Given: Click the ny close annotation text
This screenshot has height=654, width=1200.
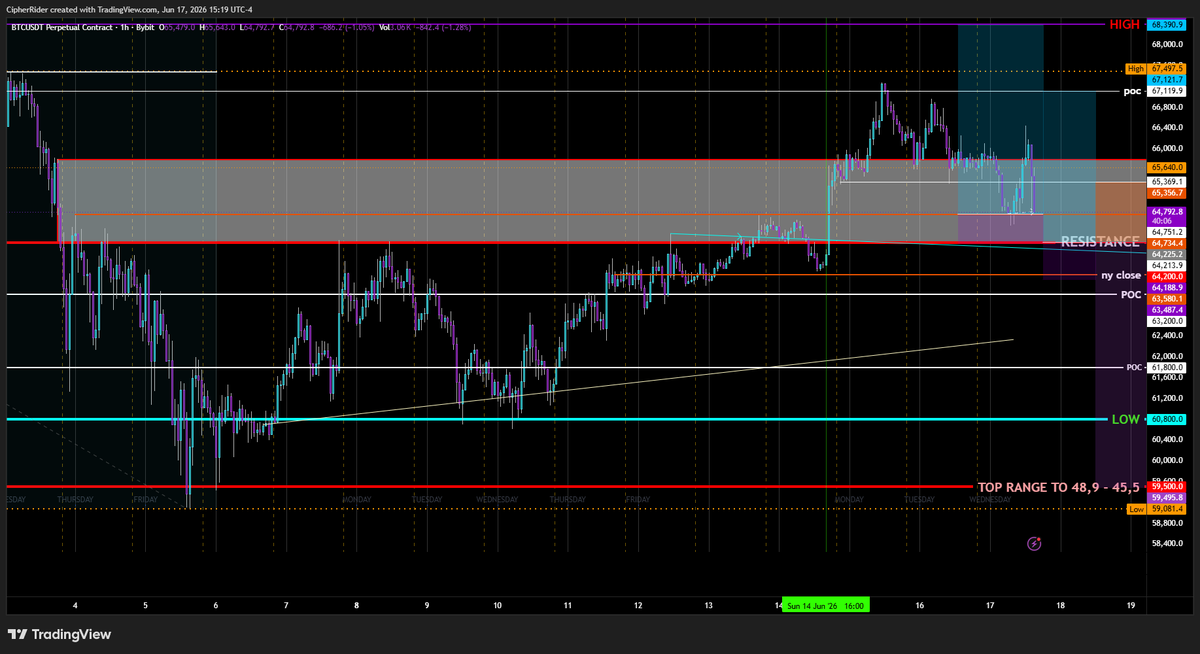Looking at the screenshot, I should (1121, 275).
